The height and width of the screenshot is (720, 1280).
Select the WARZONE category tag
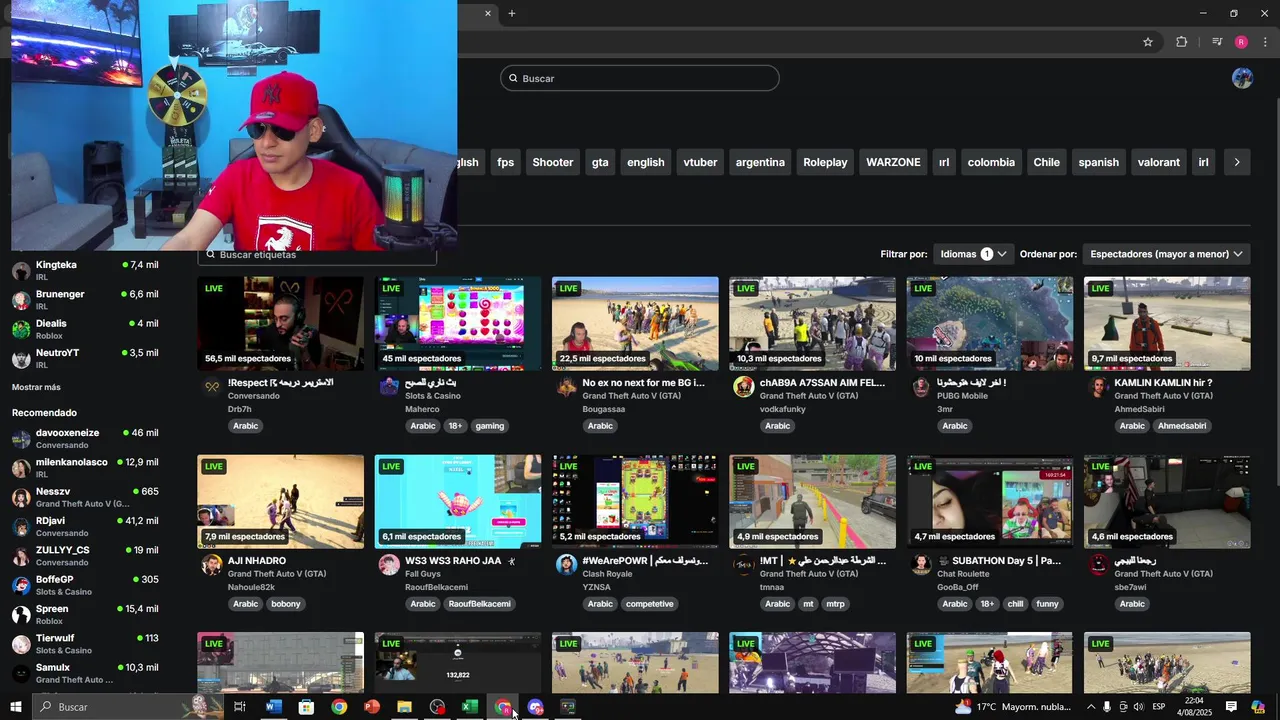[x=893, y=162]
